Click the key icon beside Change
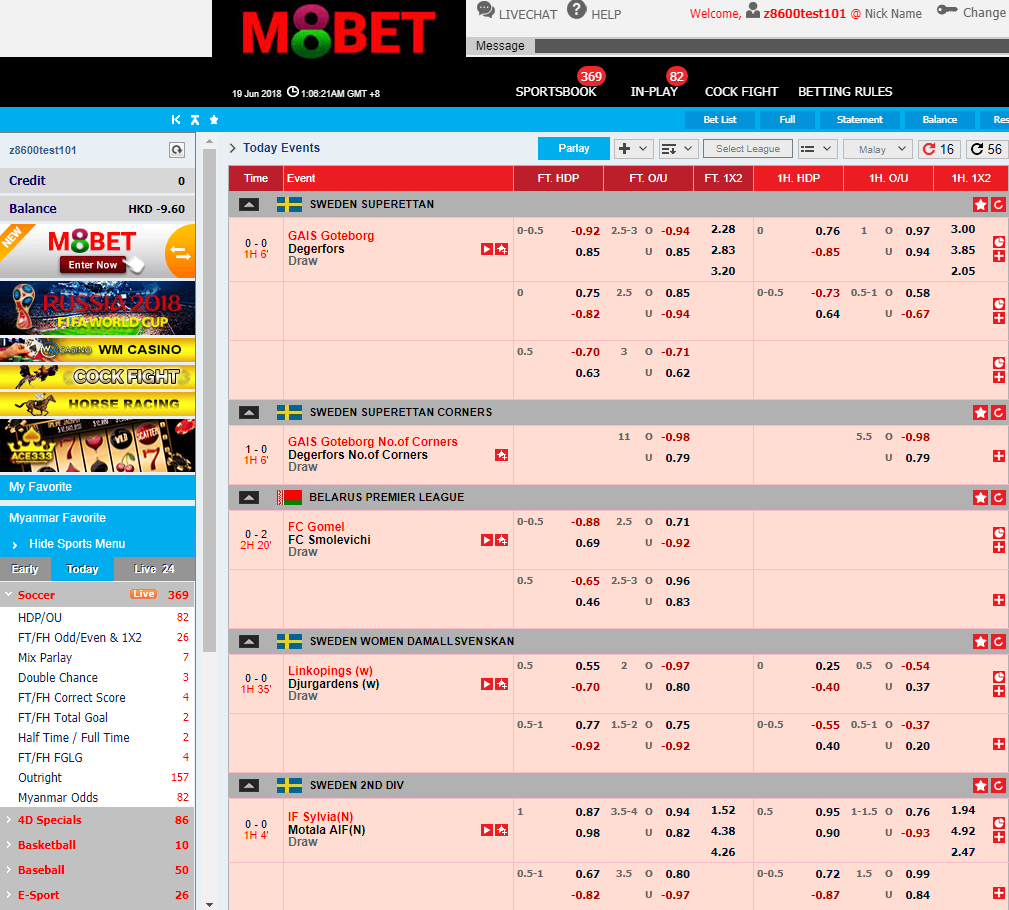 click(947, 10)
